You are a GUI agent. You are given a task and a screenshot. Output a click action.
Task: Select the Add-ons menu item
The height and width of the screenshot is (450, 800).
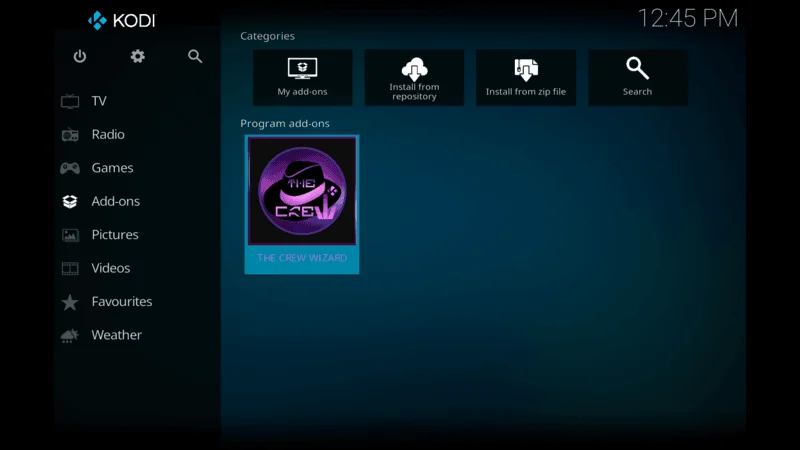coord(116,201)
